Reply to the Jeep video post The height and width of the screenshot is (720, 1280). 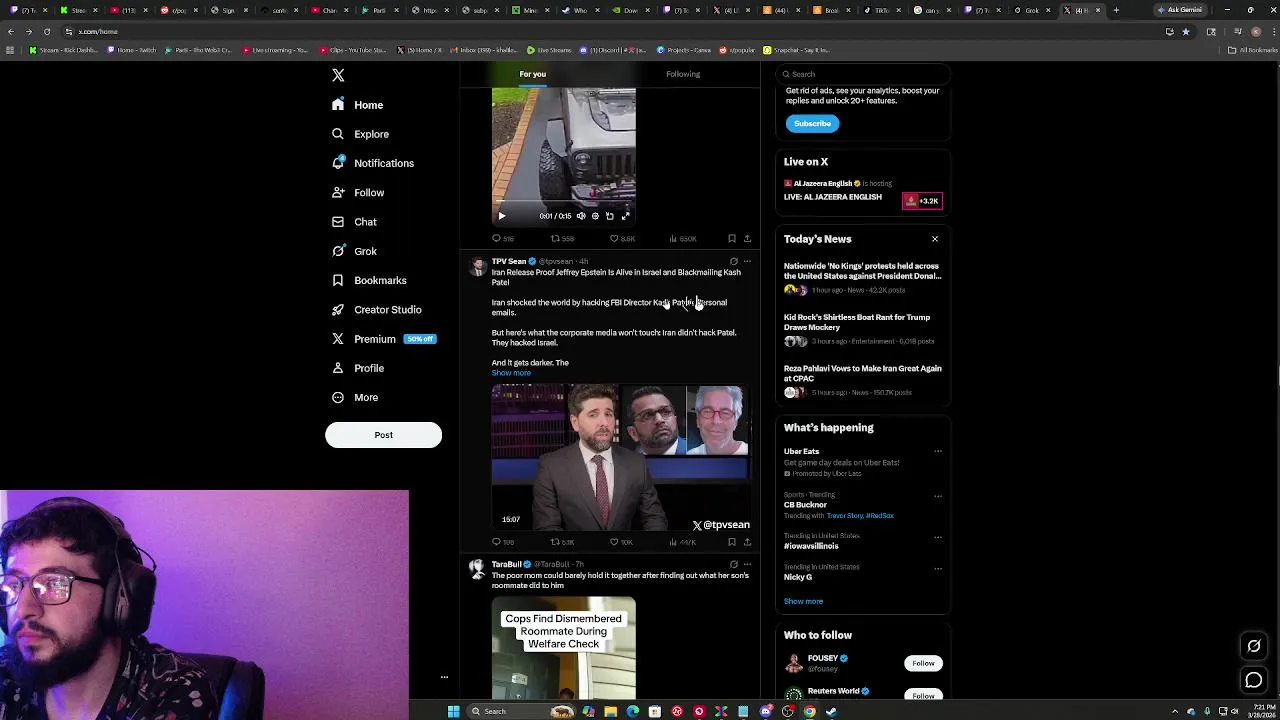coord(503,239)
